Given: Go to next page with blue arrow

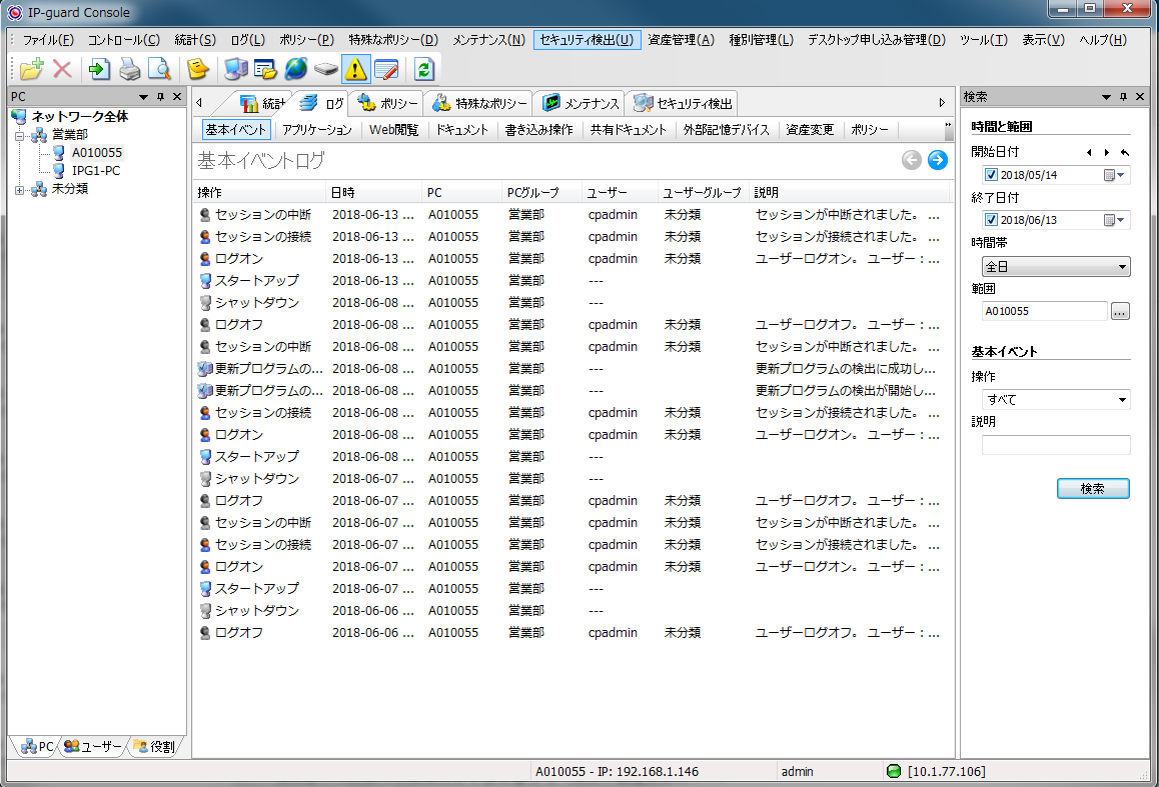Looking at the screenshot, I should [x=937, y=160].
